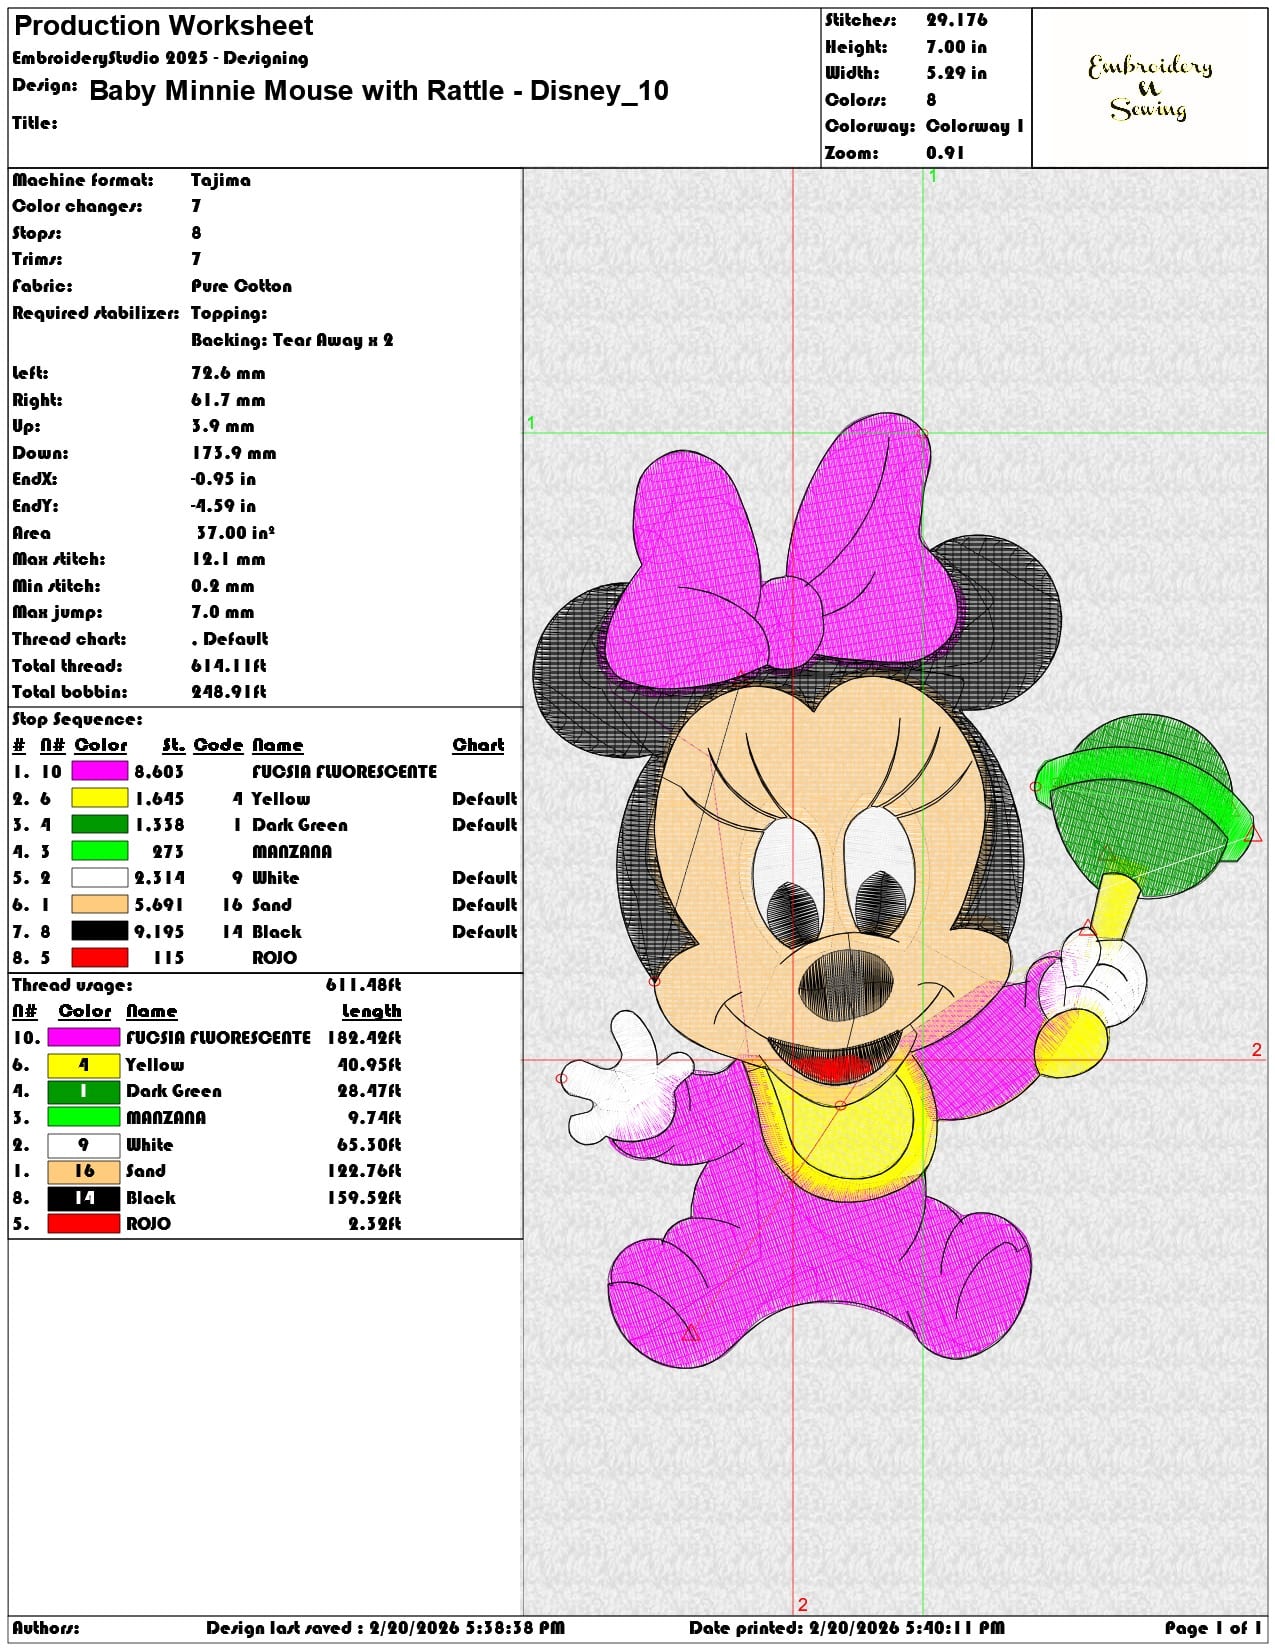Click the Production Worksheet heading
The width and height of the screenshot is (1275, 1650).
[163, 26]
